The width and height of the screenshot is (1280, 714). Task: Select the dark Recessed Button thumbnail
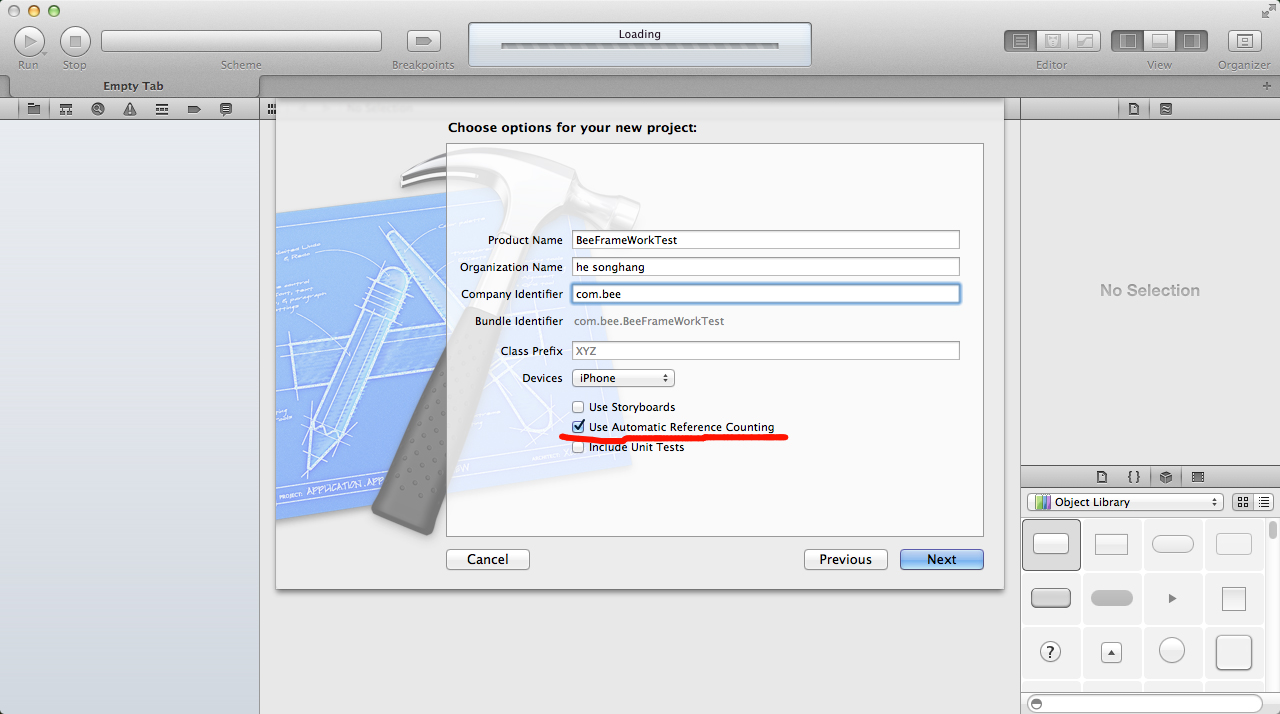pos(1111,598)
